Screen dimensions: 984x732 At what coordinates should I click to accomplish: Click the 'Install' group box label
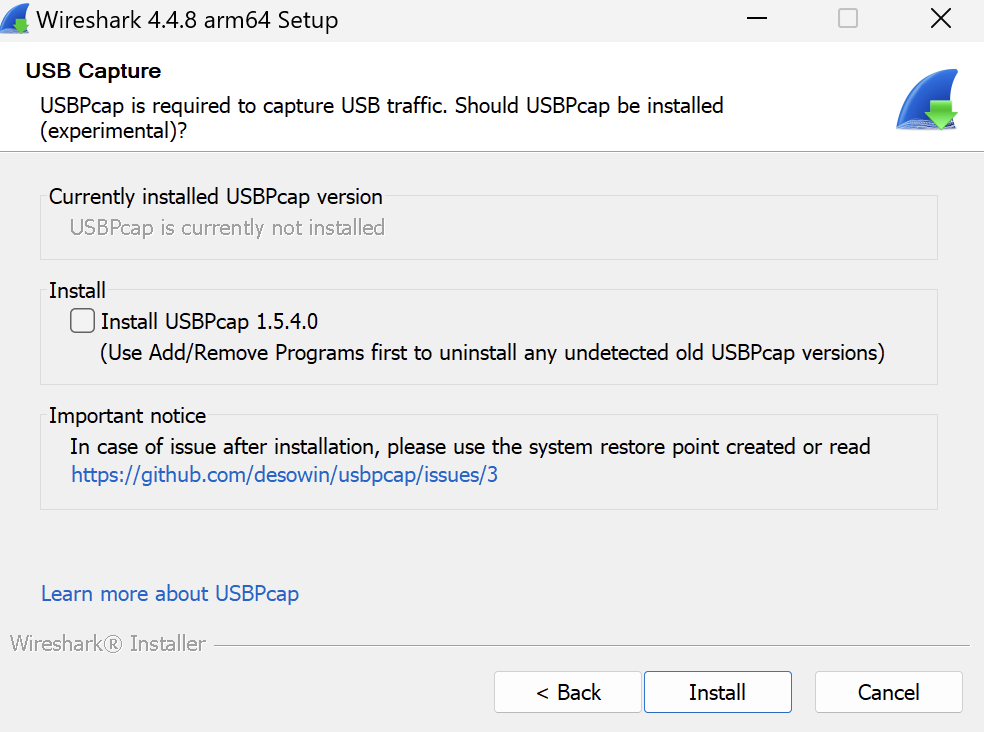77,291
